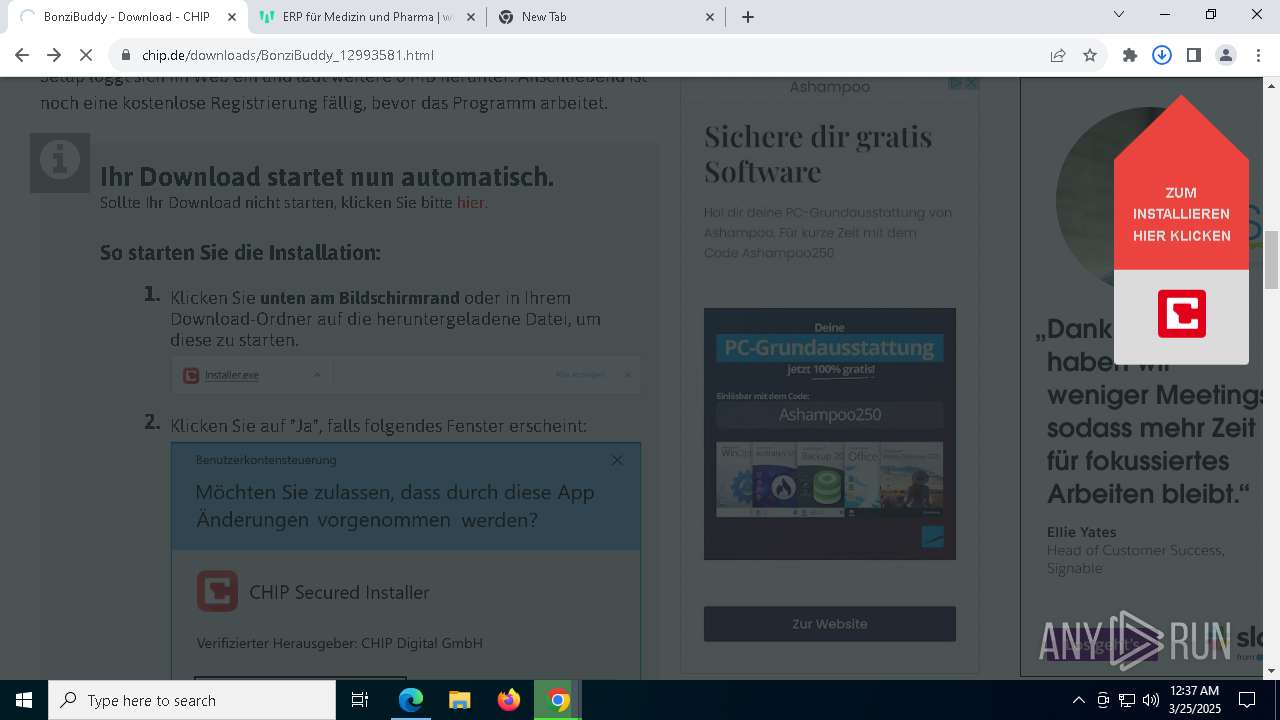The image size is (1280, 720).
Task: Click the page vertical scrollbar thumb
Action: 1272,259
